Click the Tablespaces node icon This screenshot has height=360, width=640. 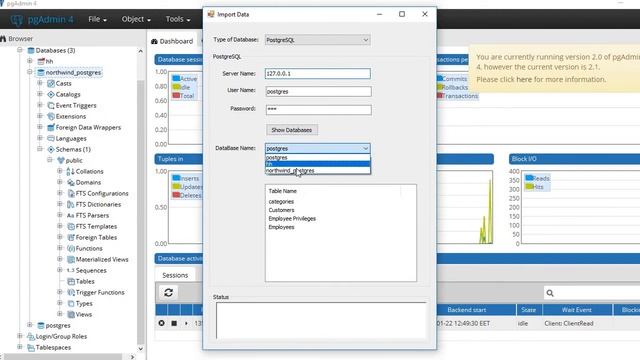(31, 348)
